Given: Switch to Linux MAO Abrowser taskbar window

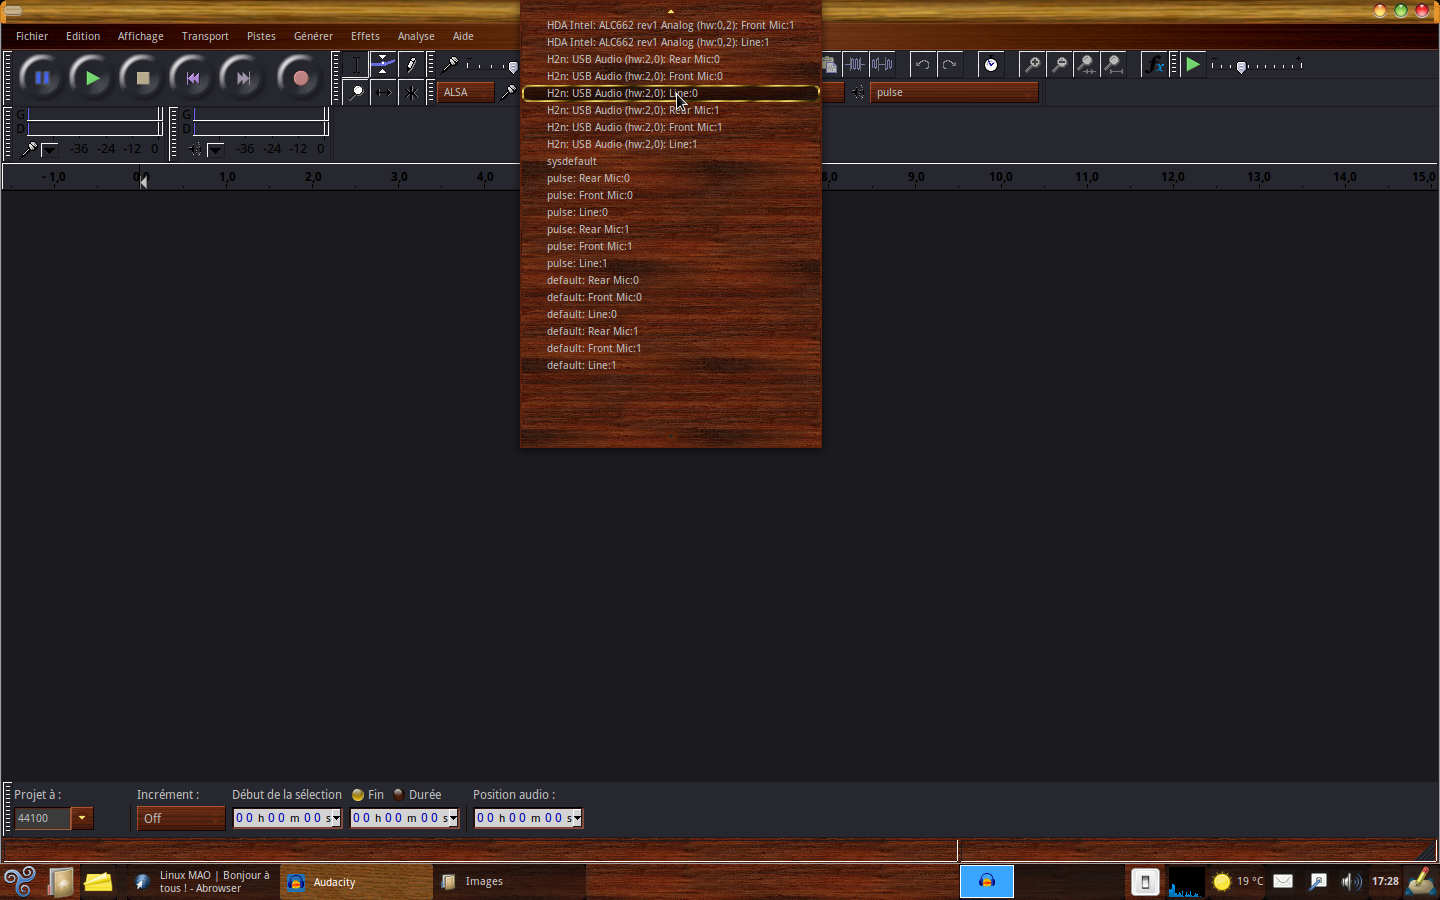Looking at the screenshot, I should (x=204, y=882).
